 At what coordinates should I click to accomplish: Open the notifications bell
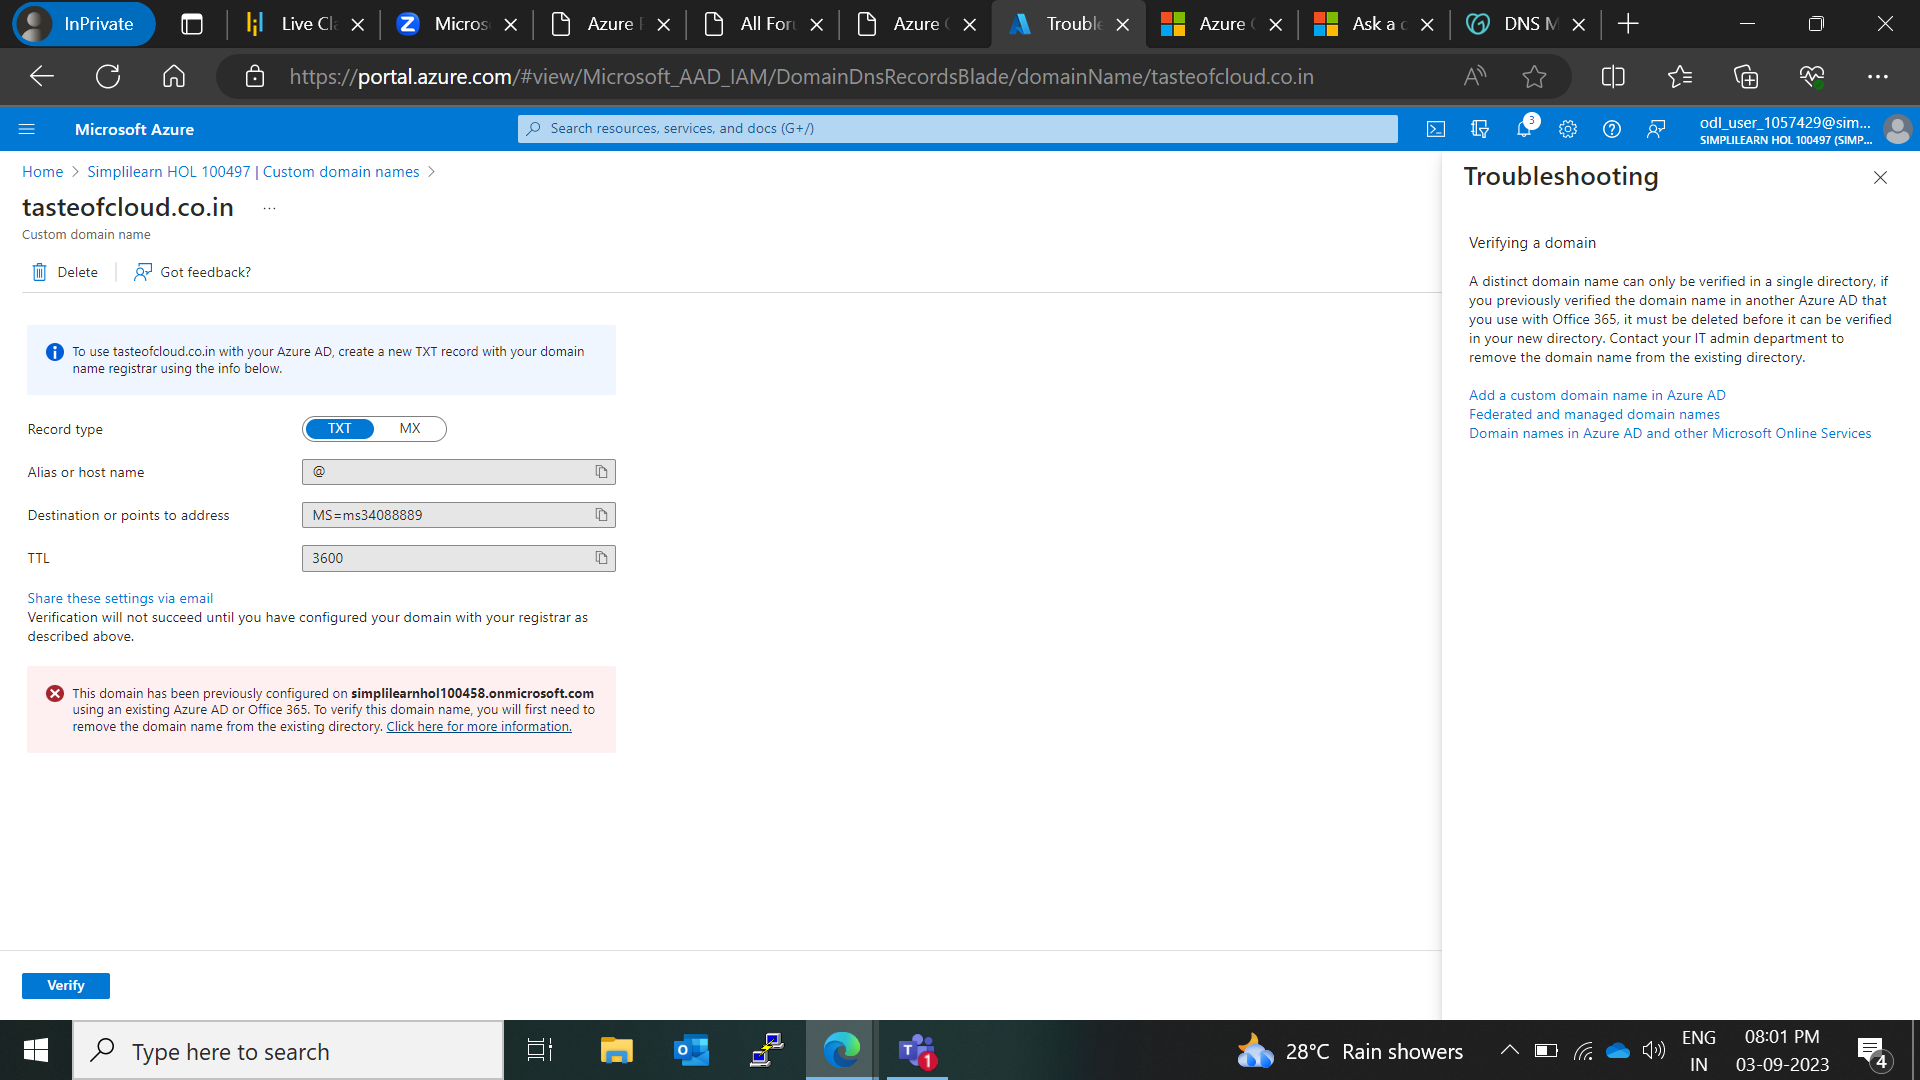click(x=1523, y=128)
